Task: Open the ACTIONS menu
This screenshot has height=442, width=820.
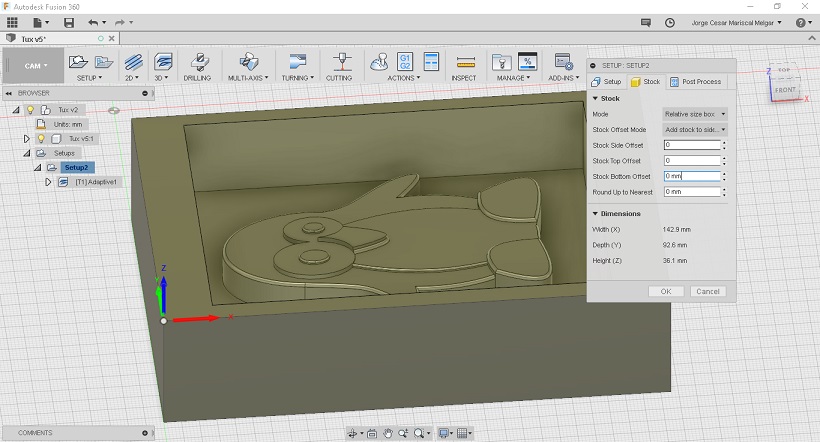Action: 403,78
